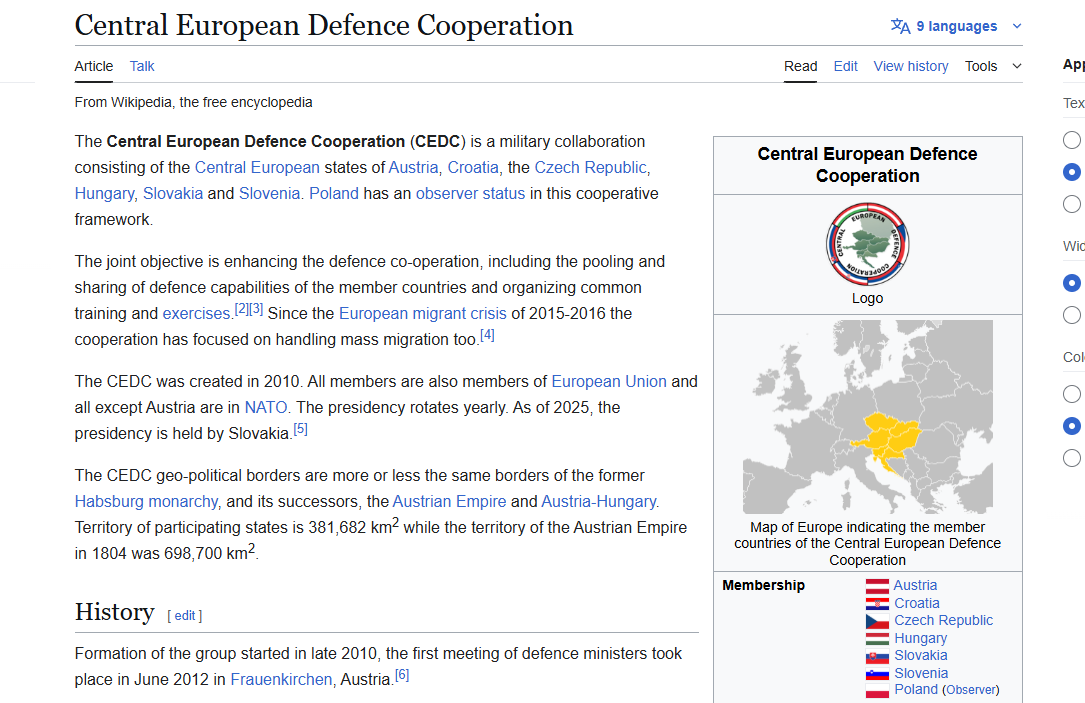Open the Observer link beside Poland
This screenshot has width=1085, height=703.
coord(971,690)
